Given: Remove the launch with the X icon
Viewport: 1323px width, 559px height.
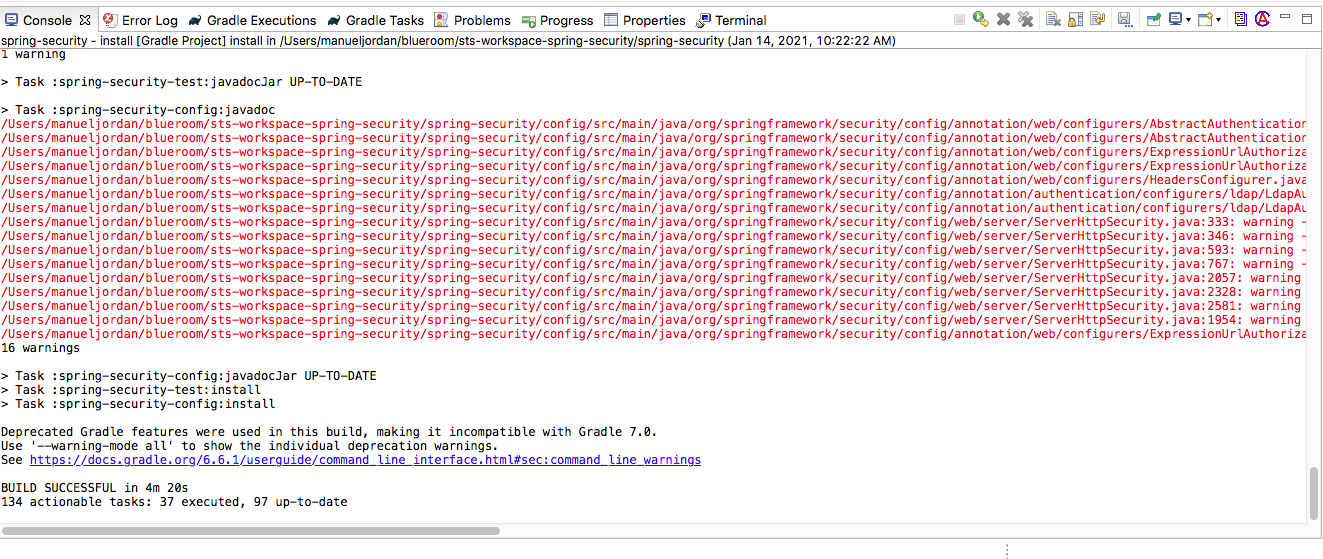Looking at the screenshot, I should pos(1003,20).
